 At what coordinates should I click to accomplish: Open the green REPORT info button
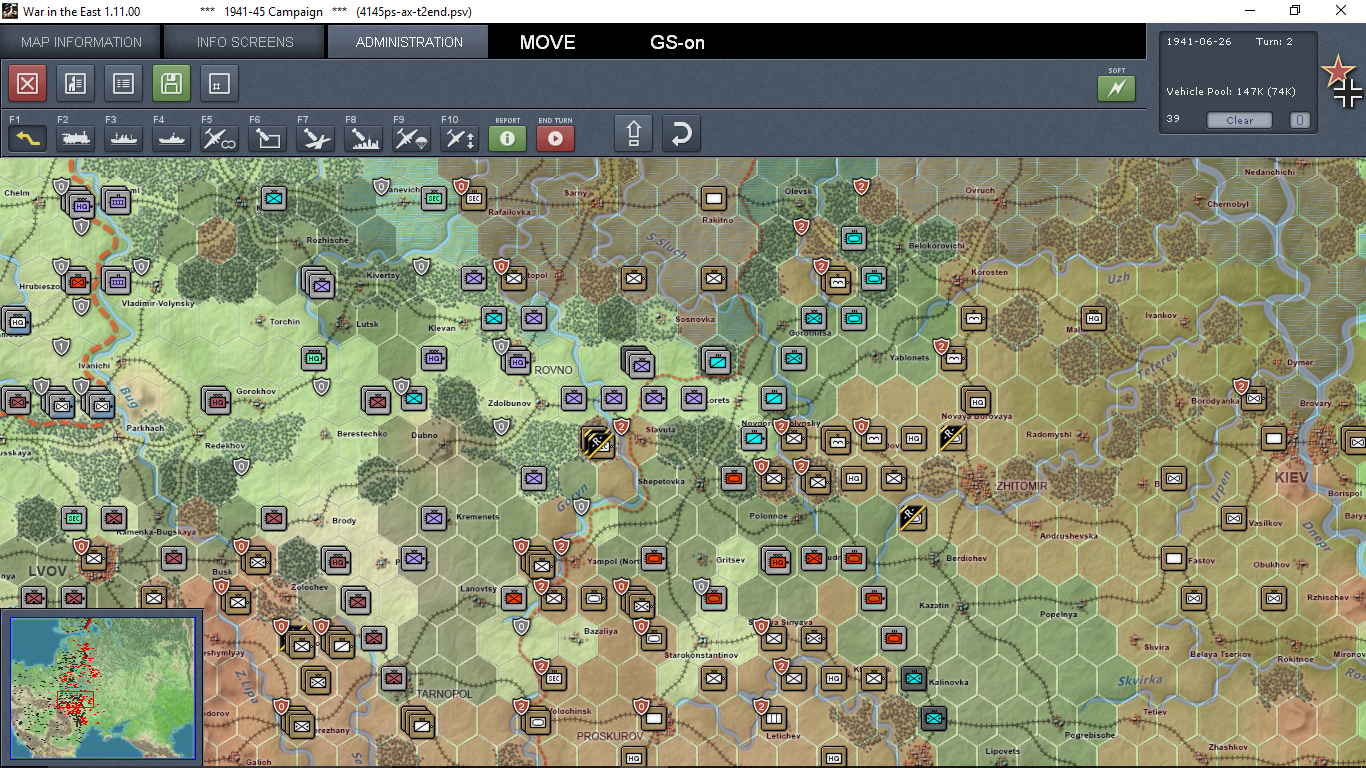click(508, 139)
